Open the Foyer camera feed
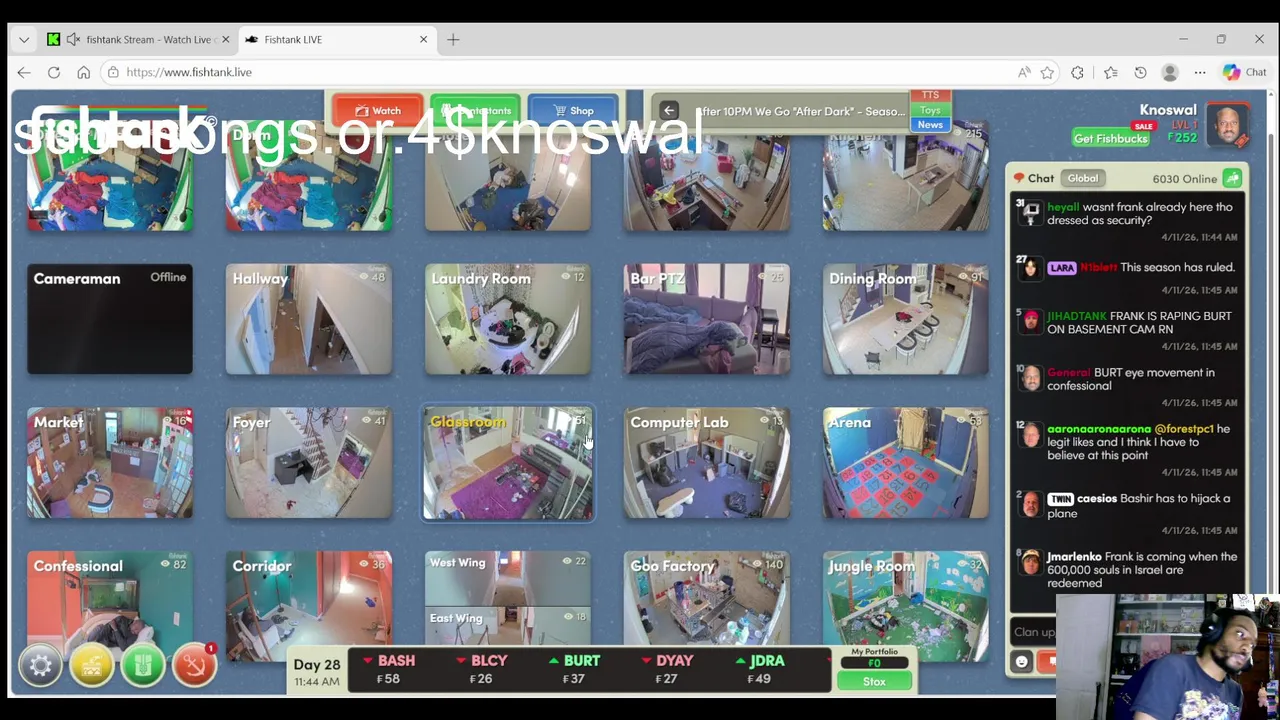Screen dimensions: 1280x720 click(x=309, y=463)
